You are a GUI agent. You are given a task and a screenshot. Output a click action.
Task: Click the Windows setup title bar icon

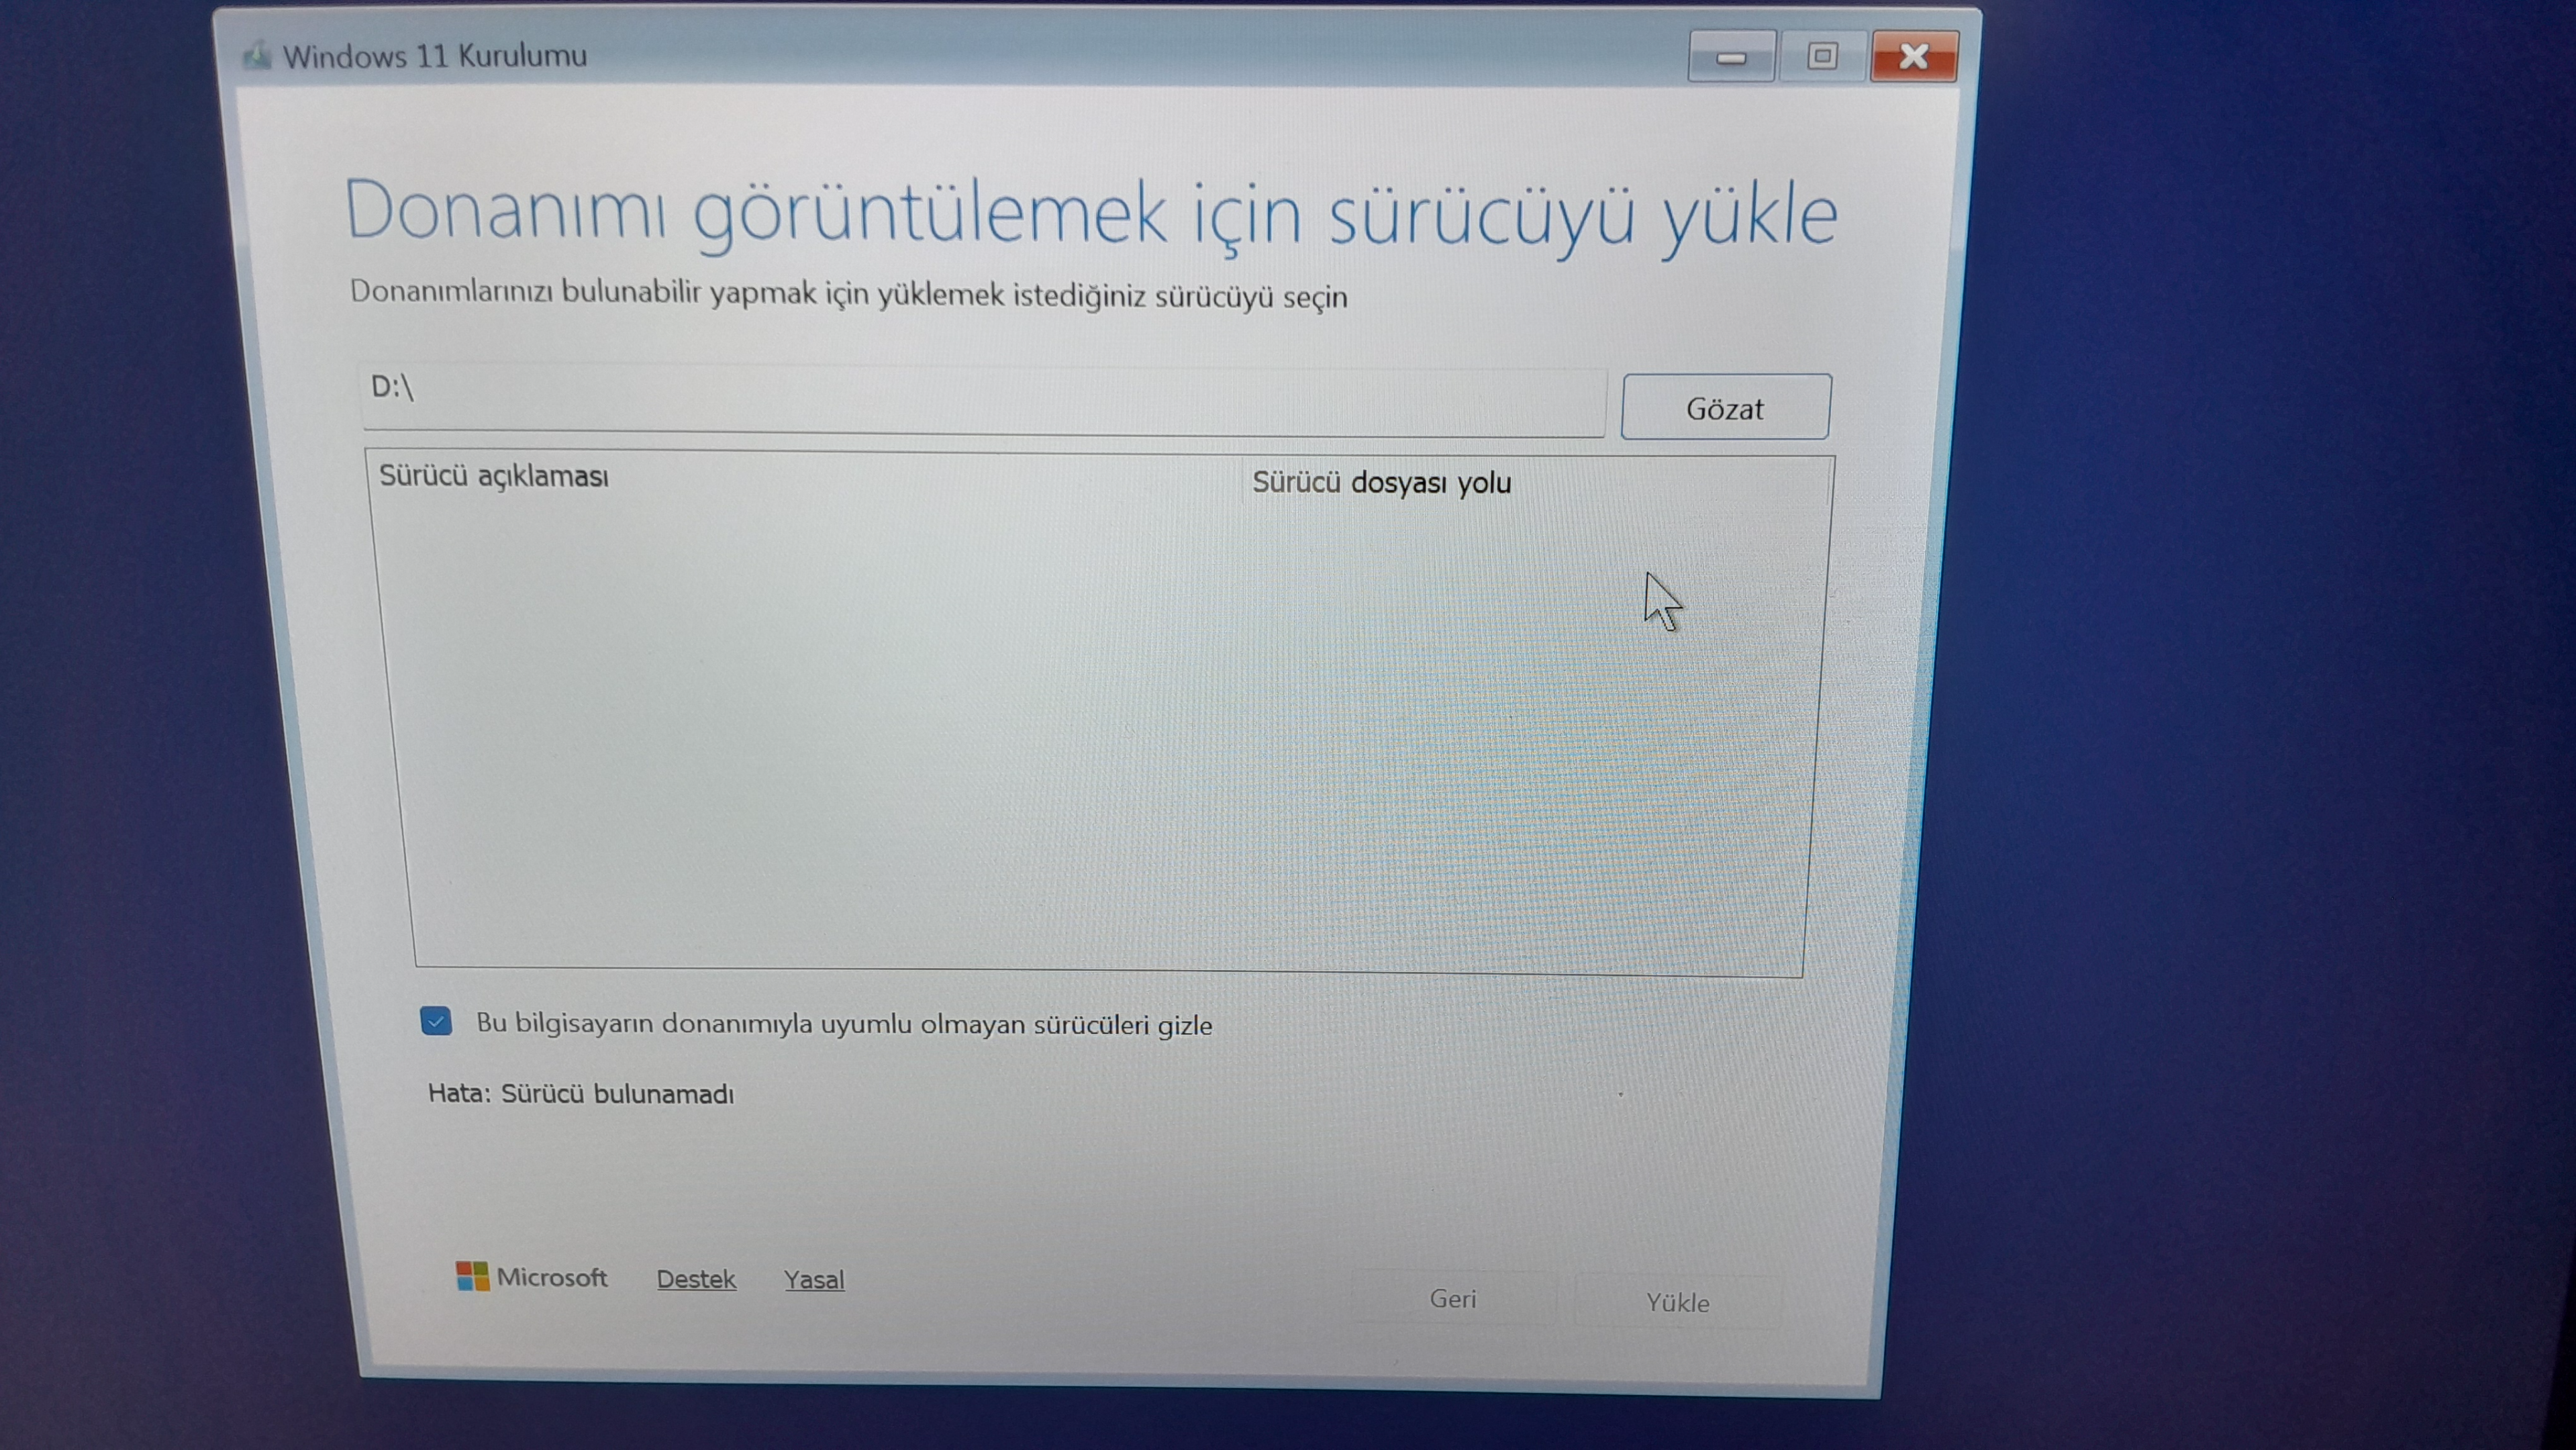point(257,55)
